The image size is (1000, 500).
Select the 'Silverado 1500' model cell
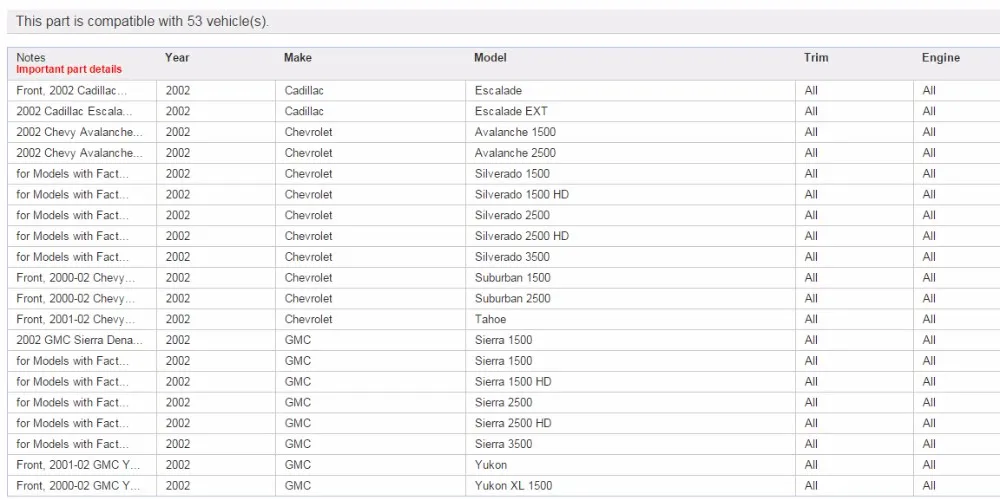(630, 173)
